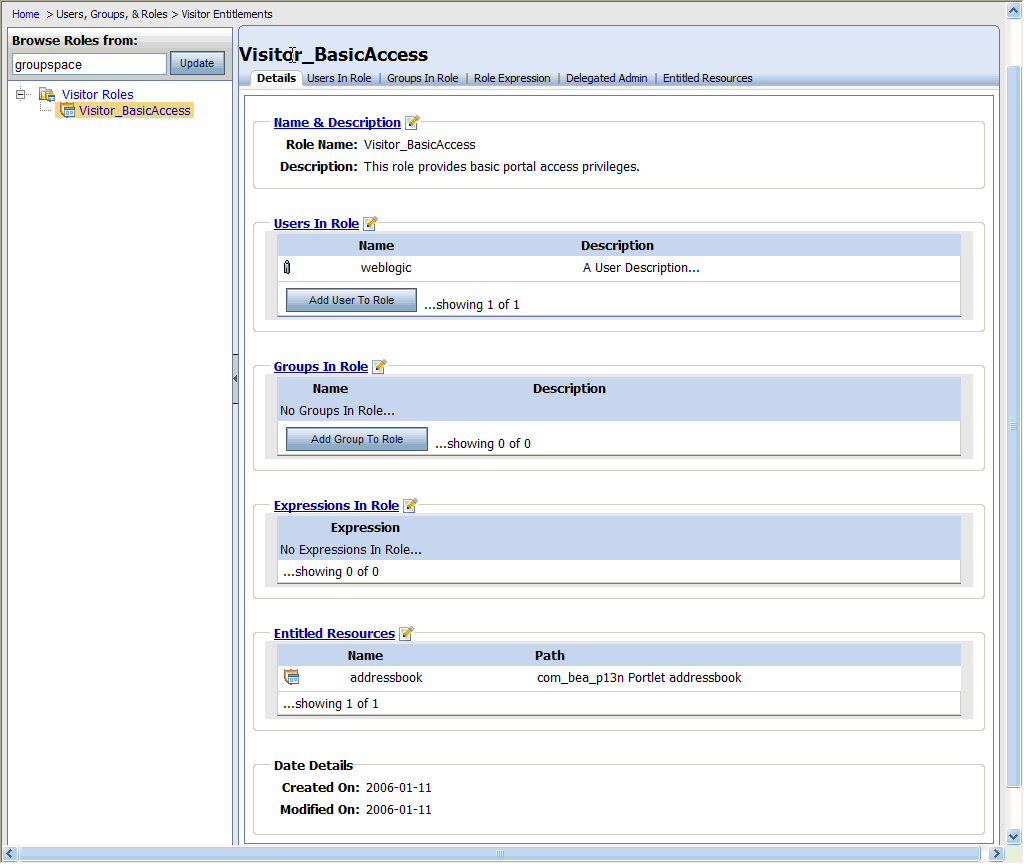Open the Users In Role section link

point(316,224)
